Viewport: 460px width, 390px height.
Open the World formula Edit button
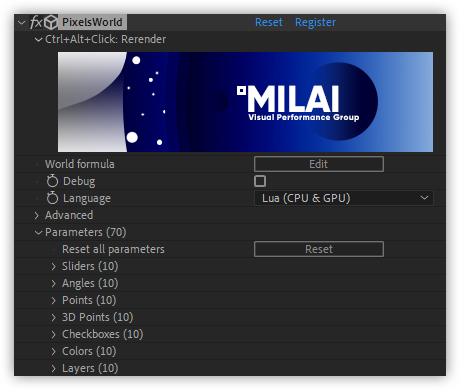click(319, 164)
